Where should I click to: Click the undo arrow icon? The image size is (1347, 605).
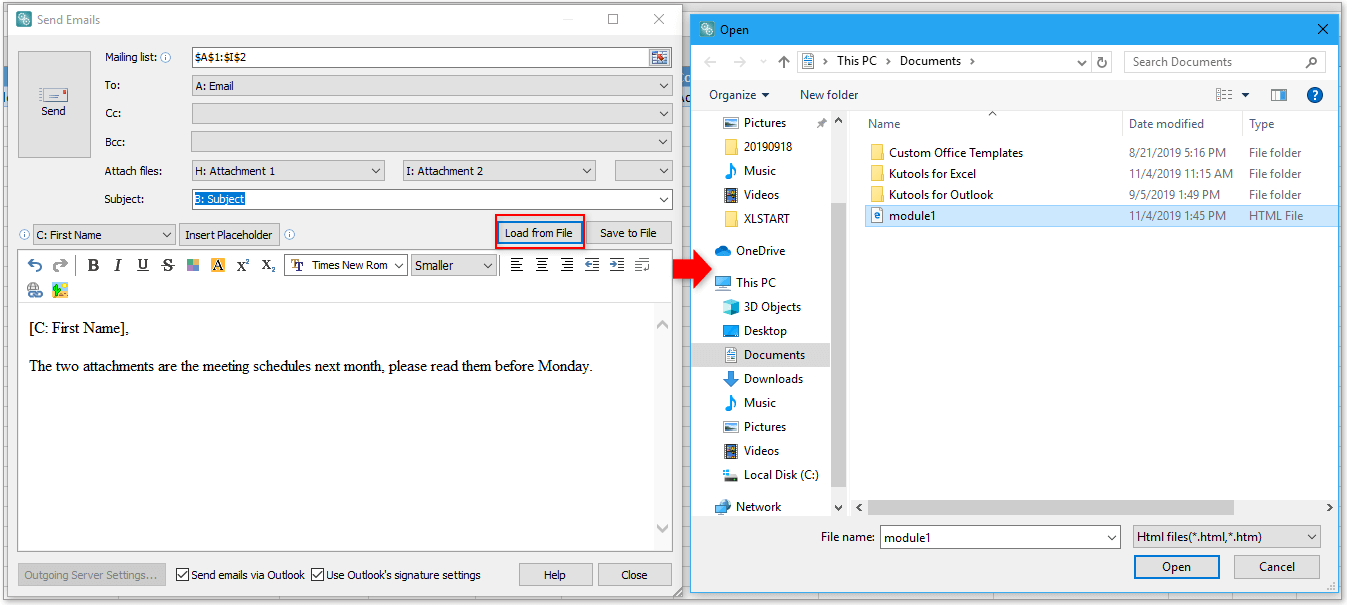point(35,265)
